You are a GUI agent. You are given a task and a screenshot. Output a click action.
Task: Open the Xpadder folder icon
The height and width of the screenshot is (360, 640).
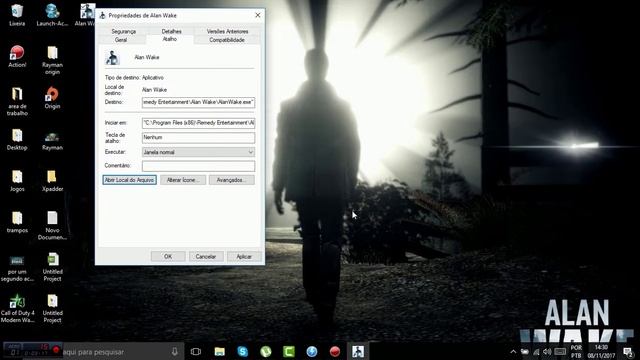tap(52, 181)
